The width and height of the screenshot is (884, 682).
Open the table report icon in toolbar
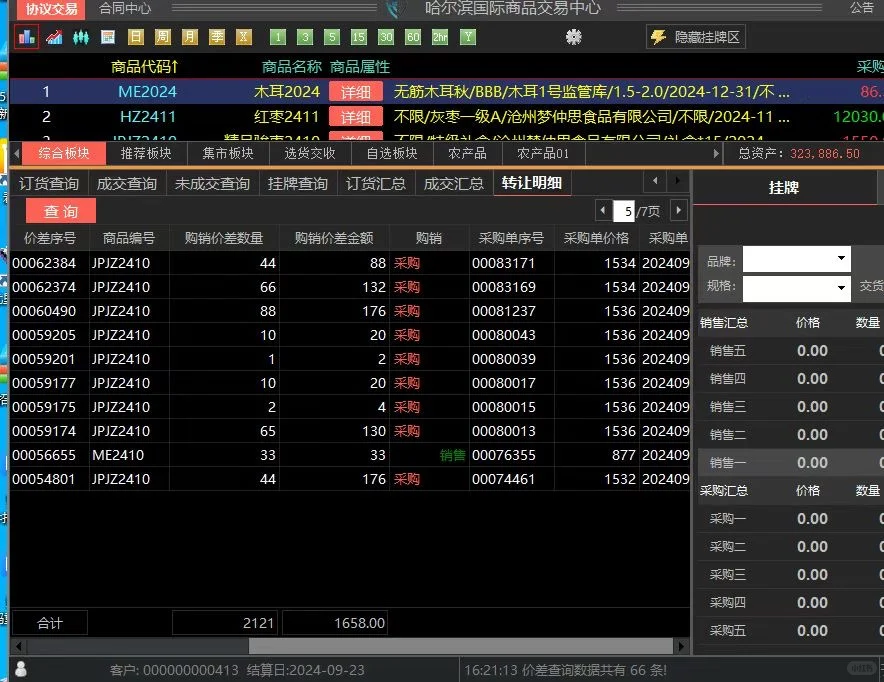[x=108, y=37]
